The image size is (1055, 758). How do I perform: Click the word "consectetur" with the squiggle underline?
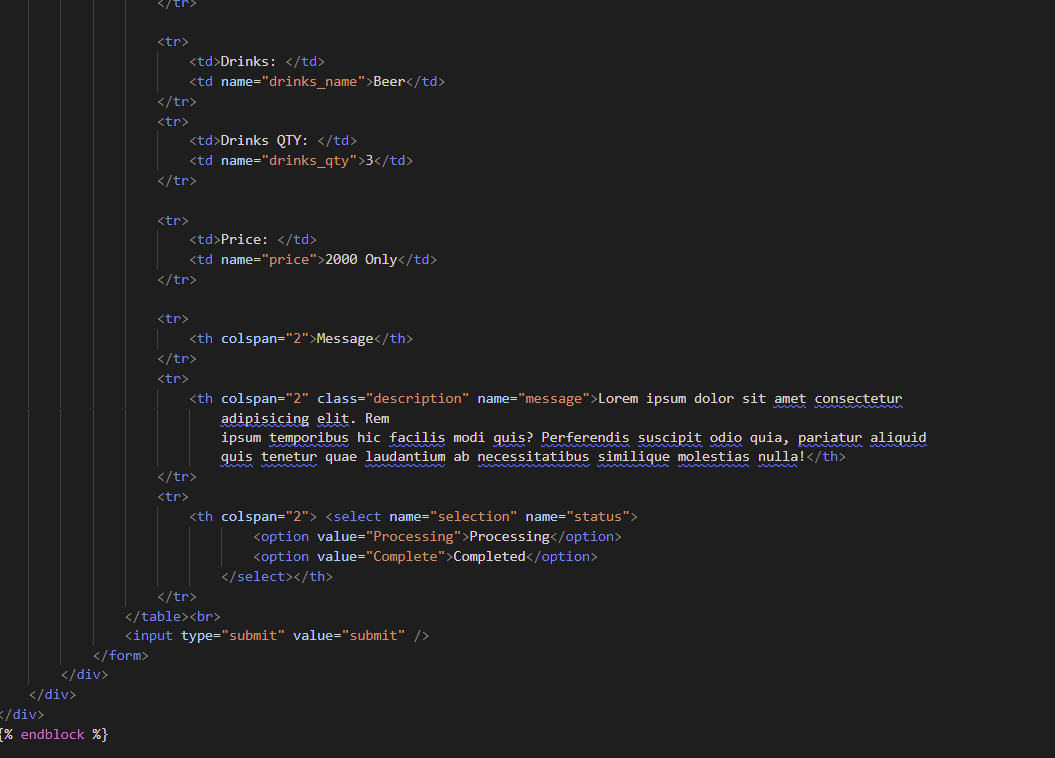click(x=858, y=399)
